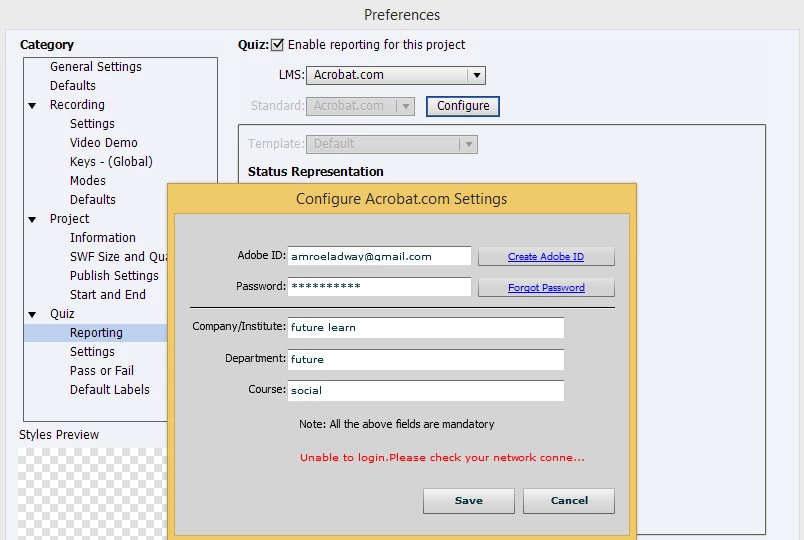Open Information under Project
This screenshot has width=804, height=540.
click(x=103, y=237)
